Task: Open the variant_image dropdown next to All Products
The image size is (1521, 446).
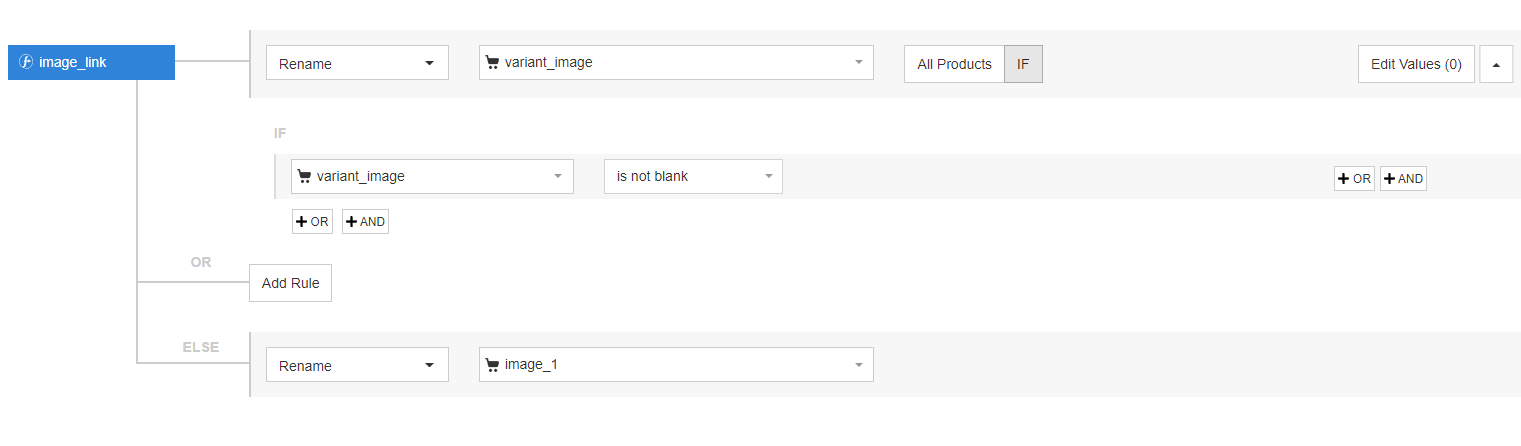Action: pos(676,62)
